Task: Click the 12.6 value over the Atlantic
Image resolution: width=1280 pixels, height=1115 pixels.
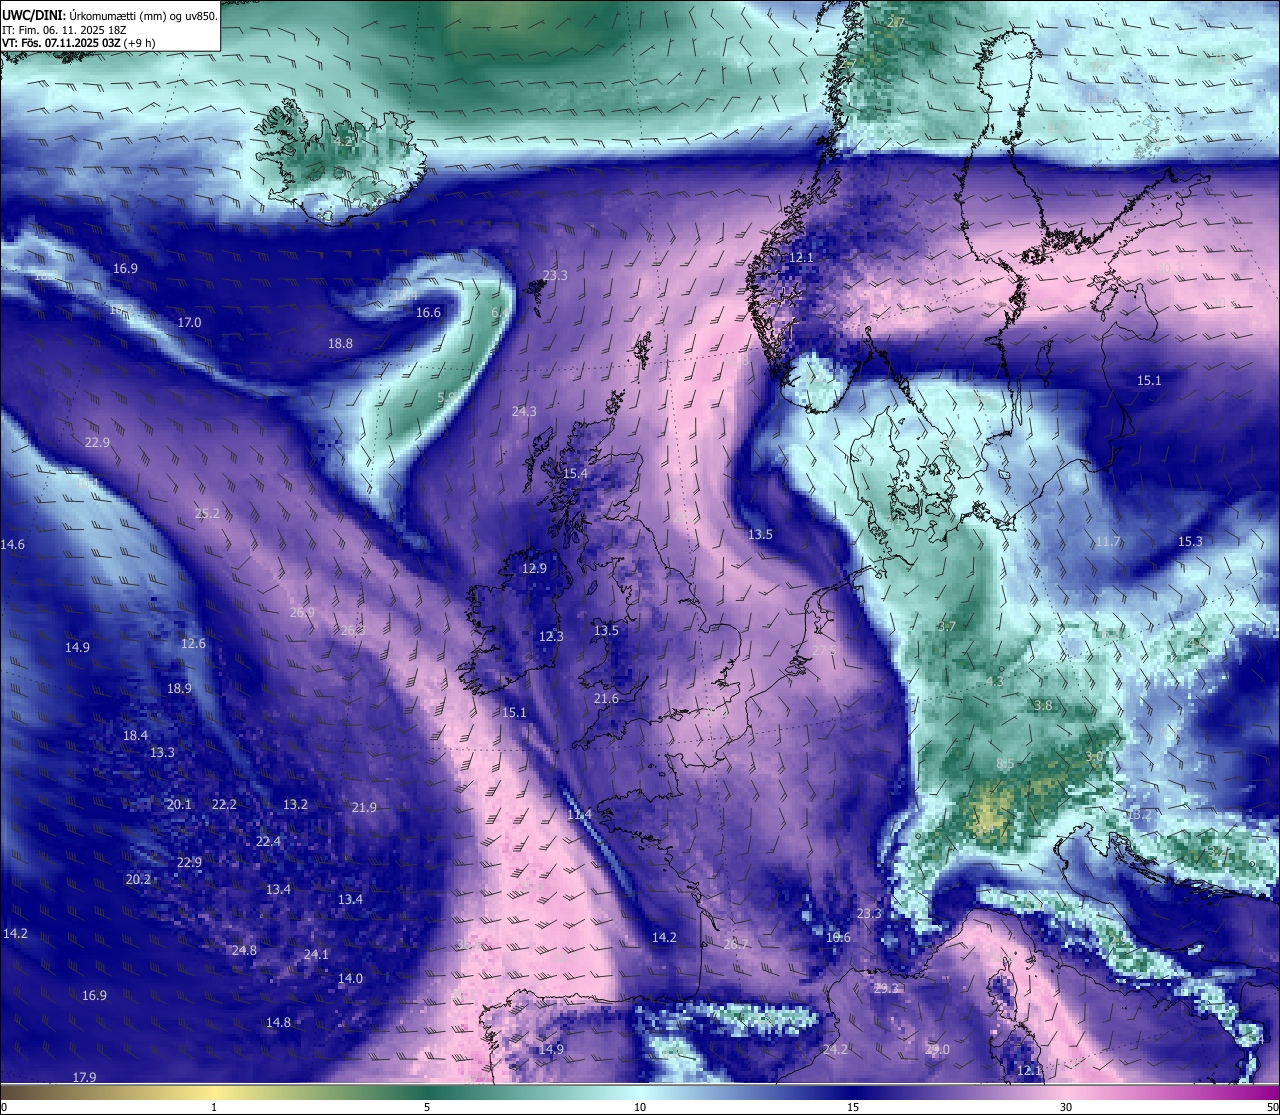Action: [193, 644]
